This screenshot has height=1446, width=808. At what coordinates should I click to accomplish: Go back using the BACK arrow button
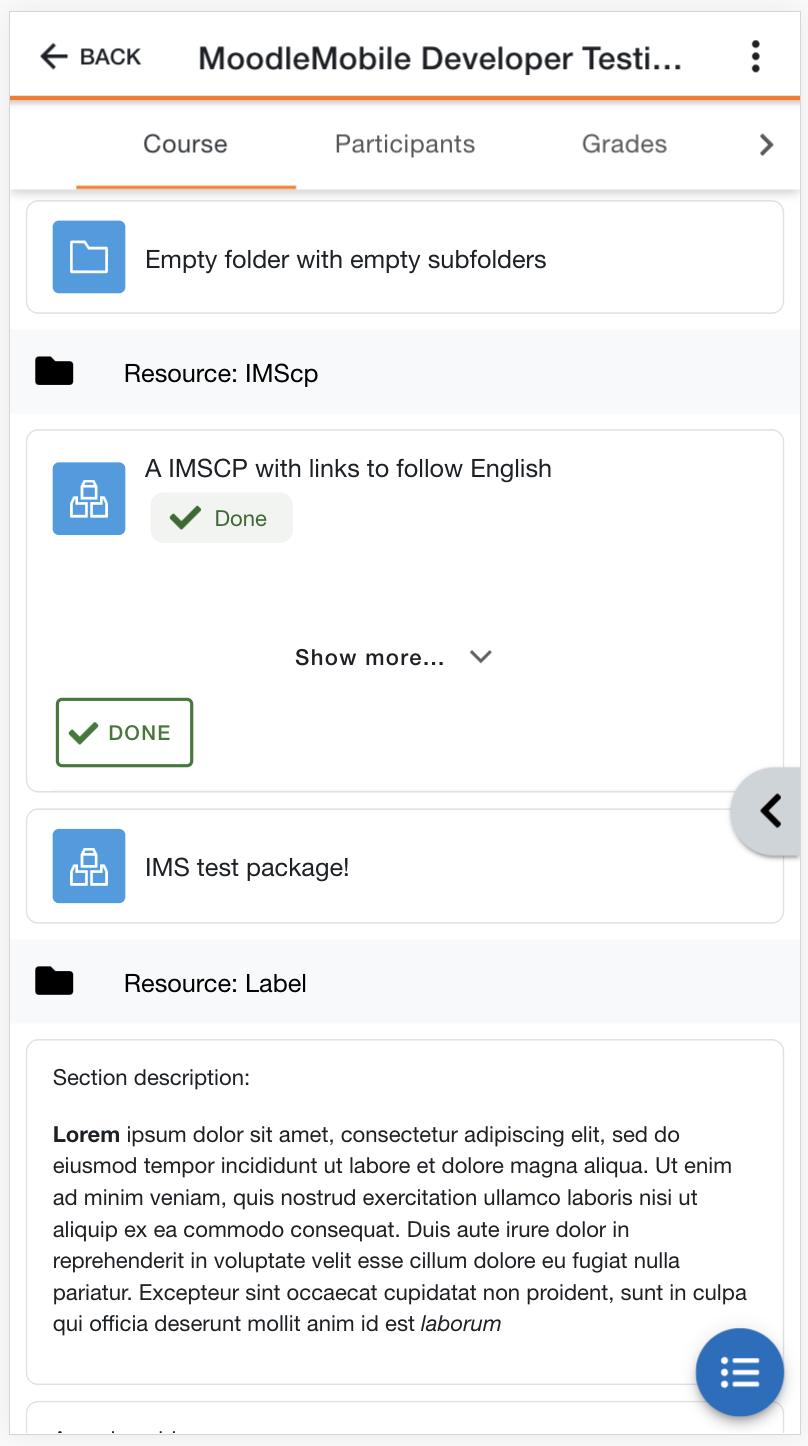[x=90, y=57]
